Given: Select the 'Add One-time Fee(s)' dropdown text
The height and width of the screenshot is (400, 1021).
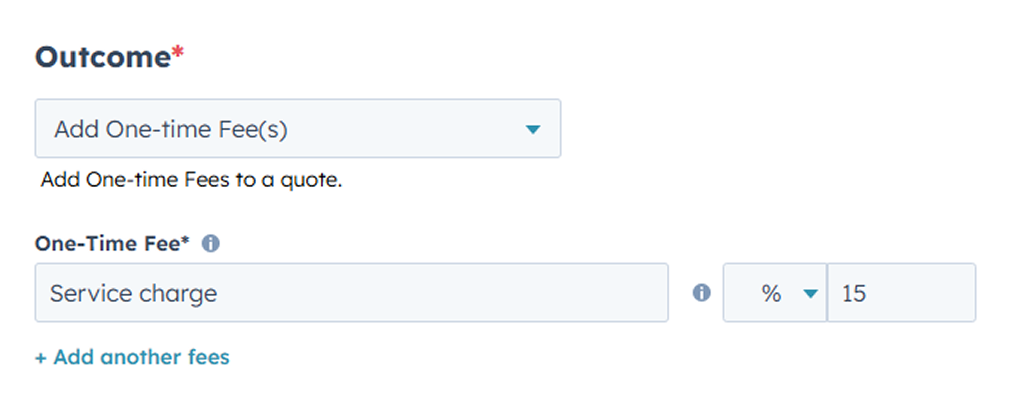Looking at the screenshot, I should point(178,129).
